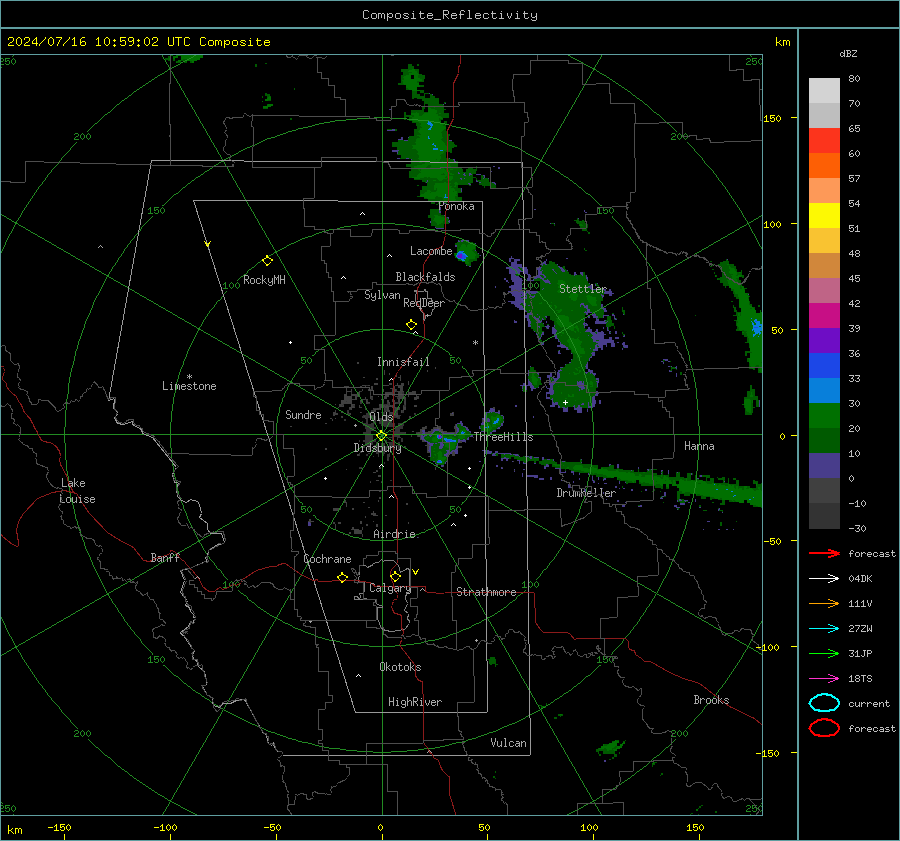Screen dimensions: 900x841
Task: Click the green 30 dBZ color swatch
Action: coord(824,415)
